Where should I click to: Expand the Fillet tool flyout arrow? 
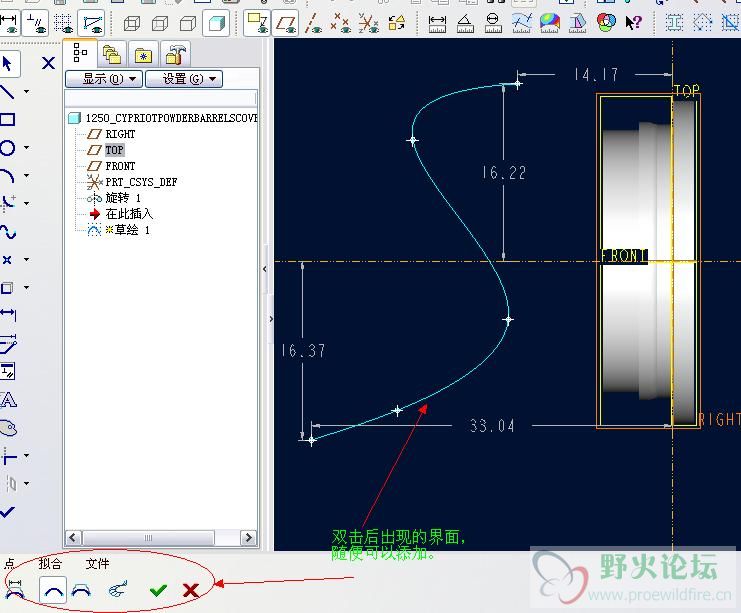coord(26,203)
